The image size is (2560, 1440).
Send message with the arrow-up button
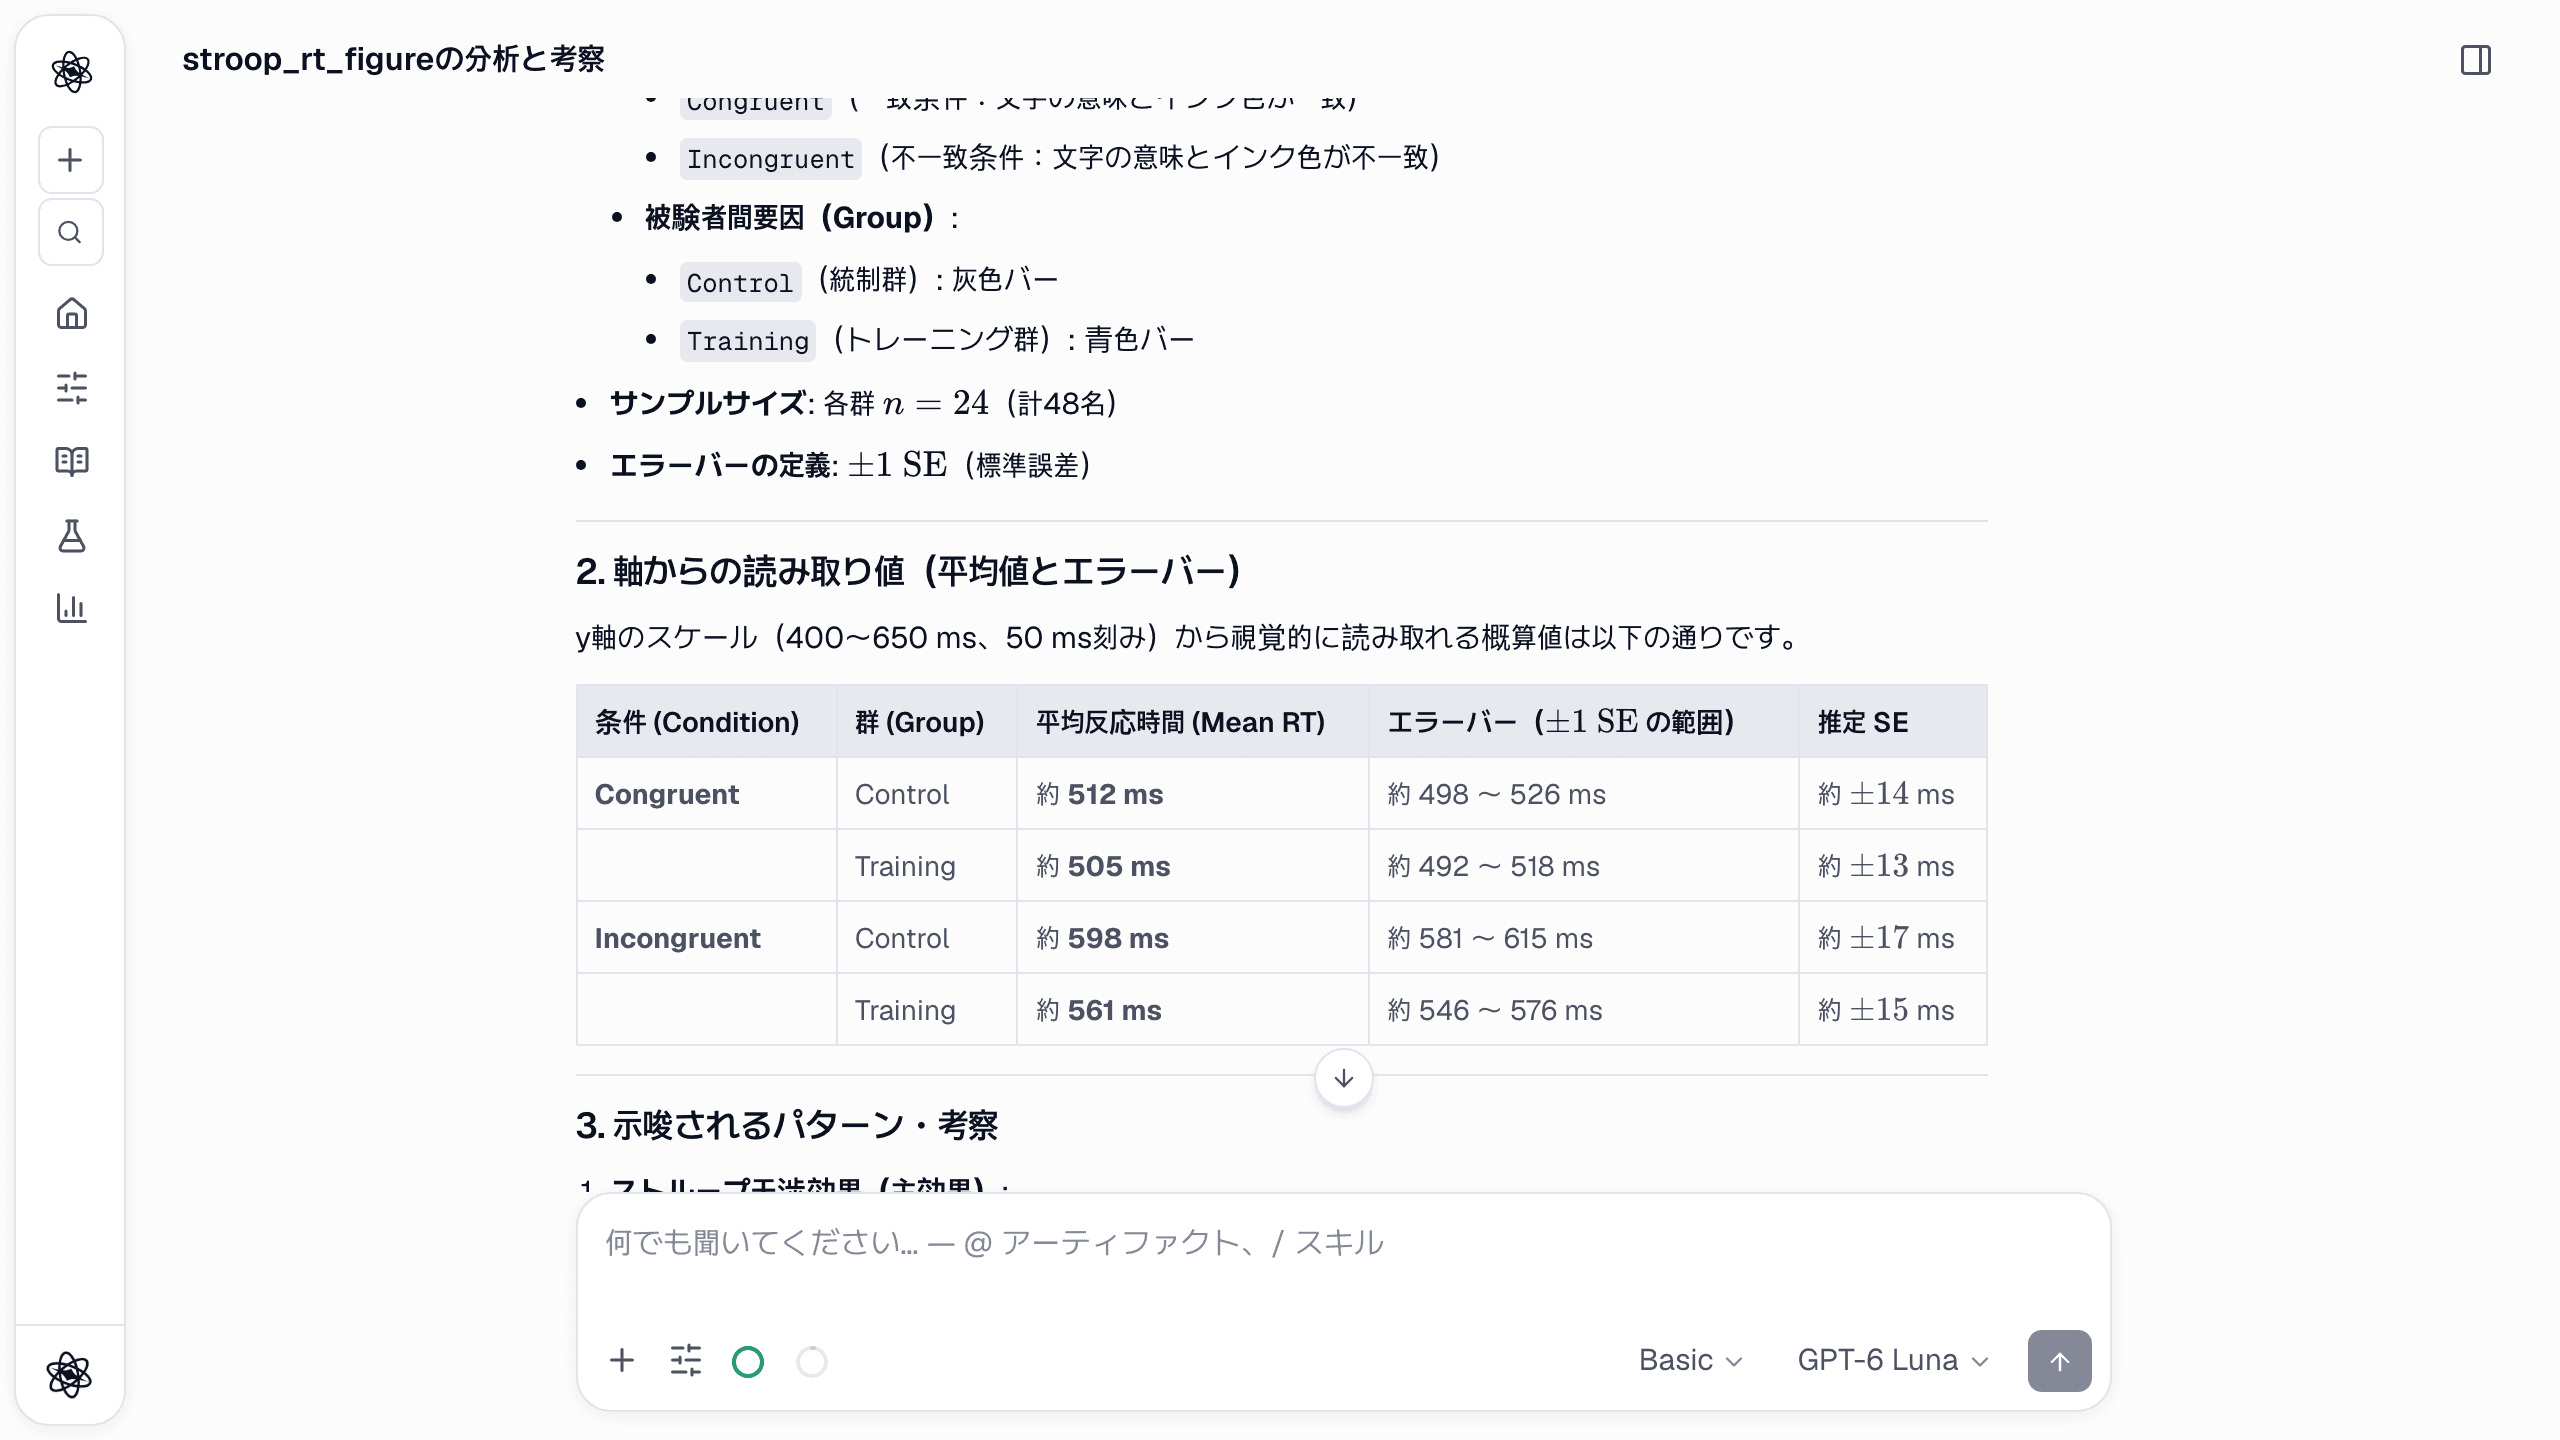2059,1360
